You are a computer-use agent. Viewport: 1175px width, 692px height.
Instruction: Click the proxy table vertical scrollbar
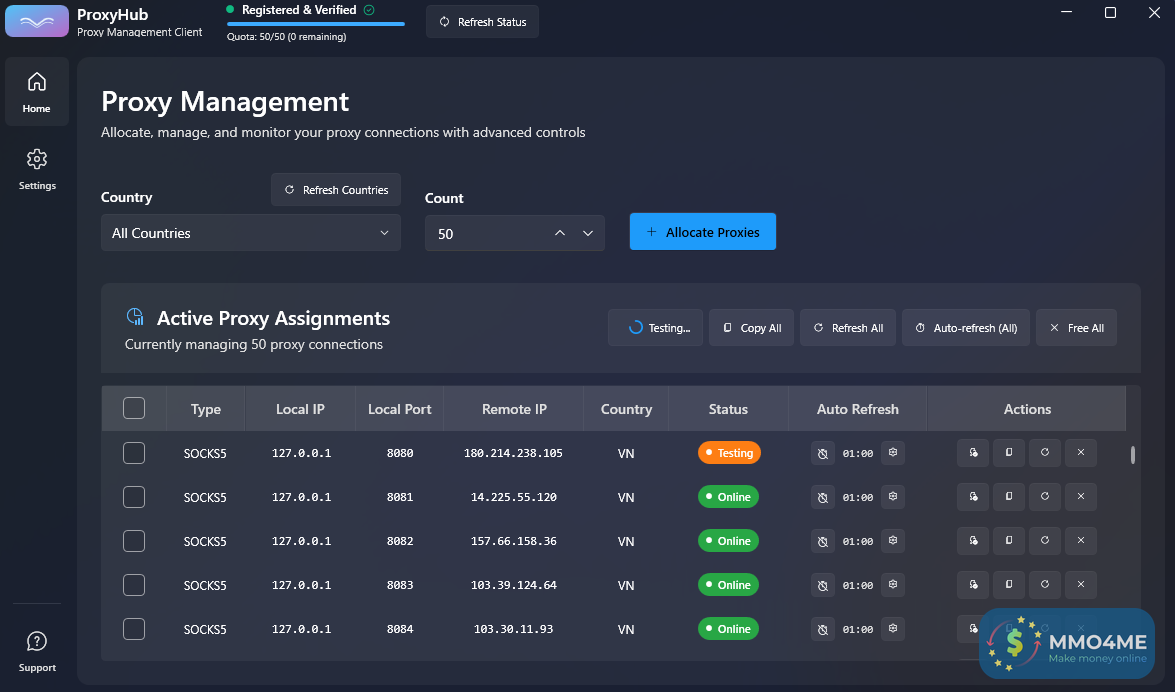[x=1132, y=455]
